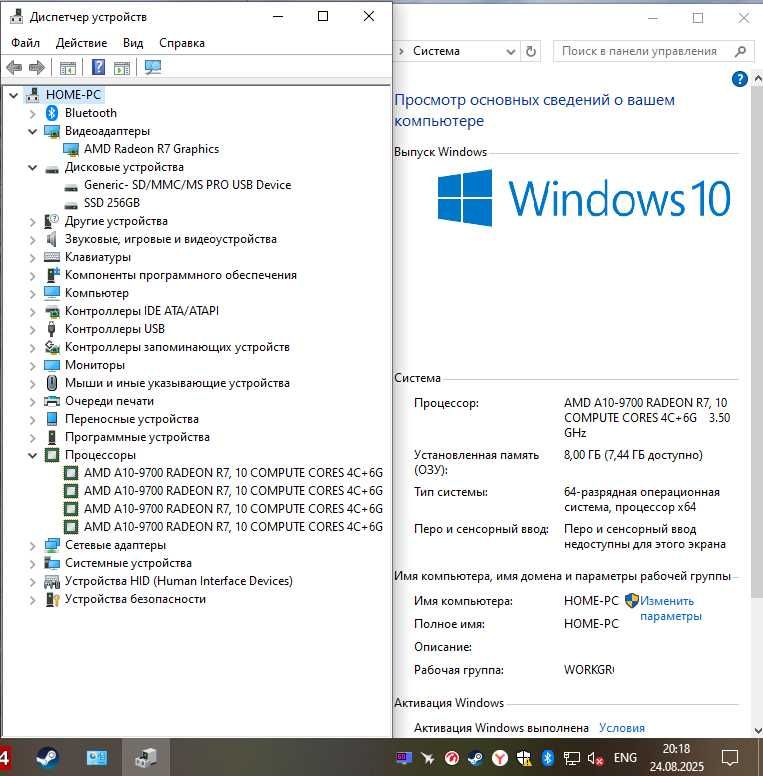Collapse the Процессоры category
Viewport: 763px width, 776px height.
tap(33, 455)
